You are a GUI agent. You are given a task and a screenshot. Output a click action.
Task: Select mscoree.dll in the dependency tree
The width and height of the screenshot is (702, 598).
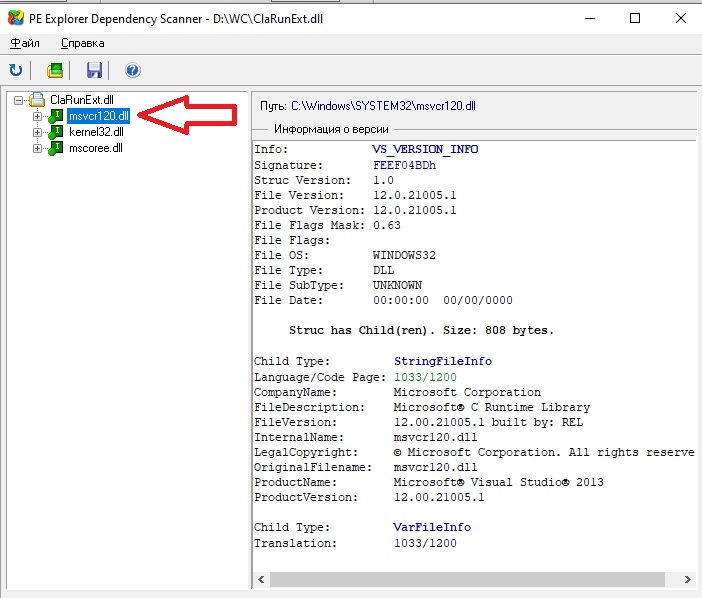point(95,148)
